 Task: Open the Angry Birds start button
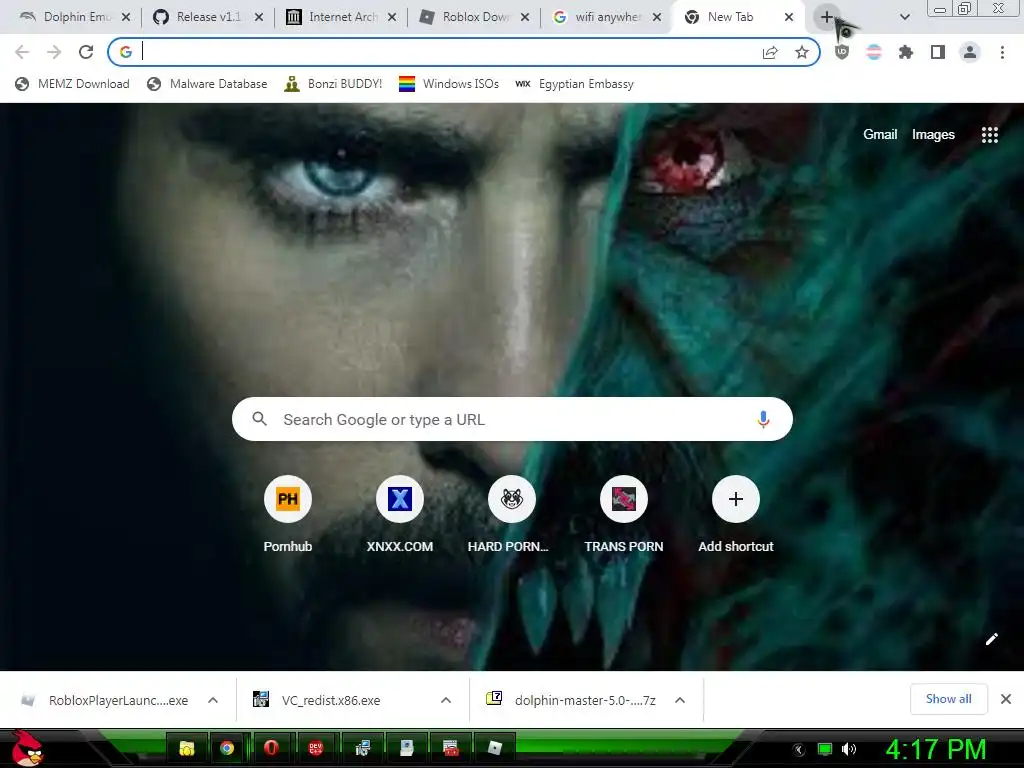pyautogui.click(x=27, y=748)
